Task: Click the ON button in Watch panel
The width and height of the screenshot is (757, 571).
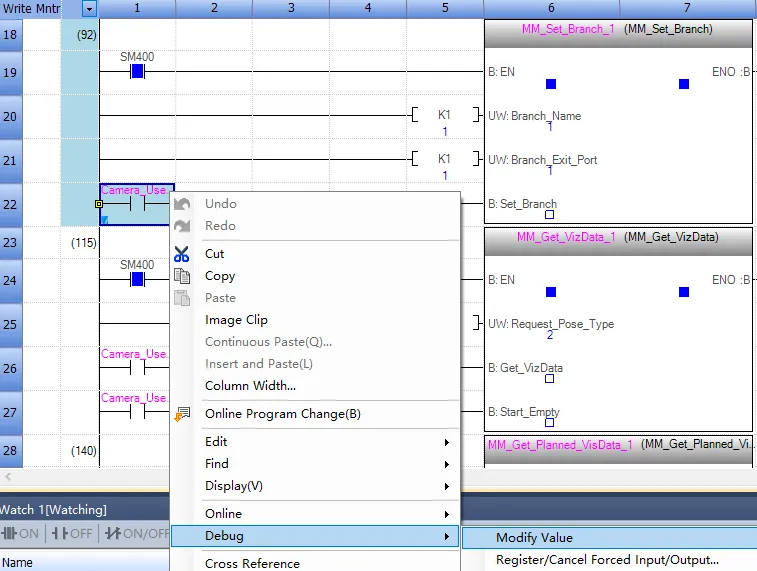Action: [21, 533]
